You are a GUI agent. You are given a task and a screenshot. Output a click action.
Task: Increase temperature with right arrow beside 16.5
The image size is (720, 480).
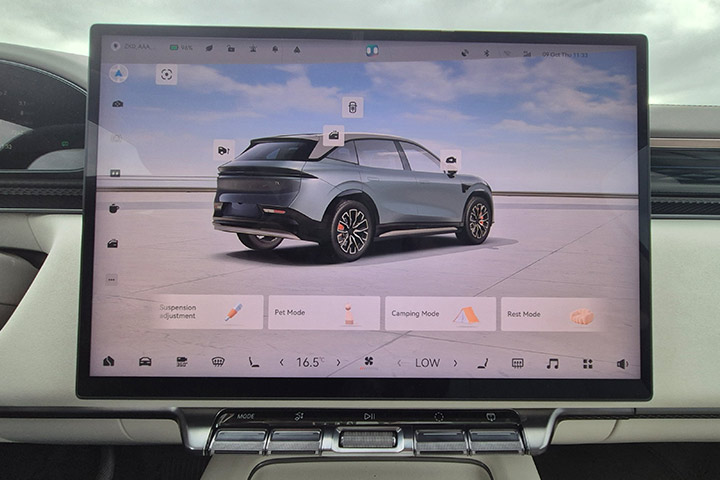pyautogui.click(x=338, y=362)
